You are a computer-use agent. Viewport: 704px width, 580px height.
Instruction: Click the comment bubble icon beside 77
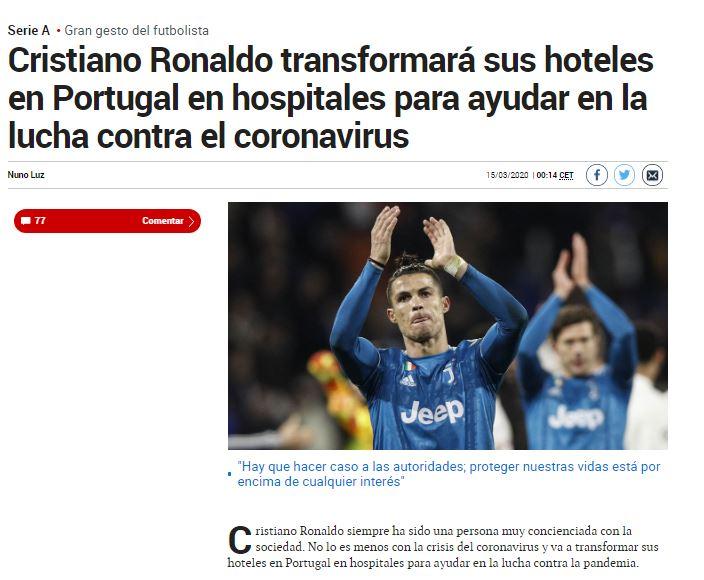tap(26, 221)
